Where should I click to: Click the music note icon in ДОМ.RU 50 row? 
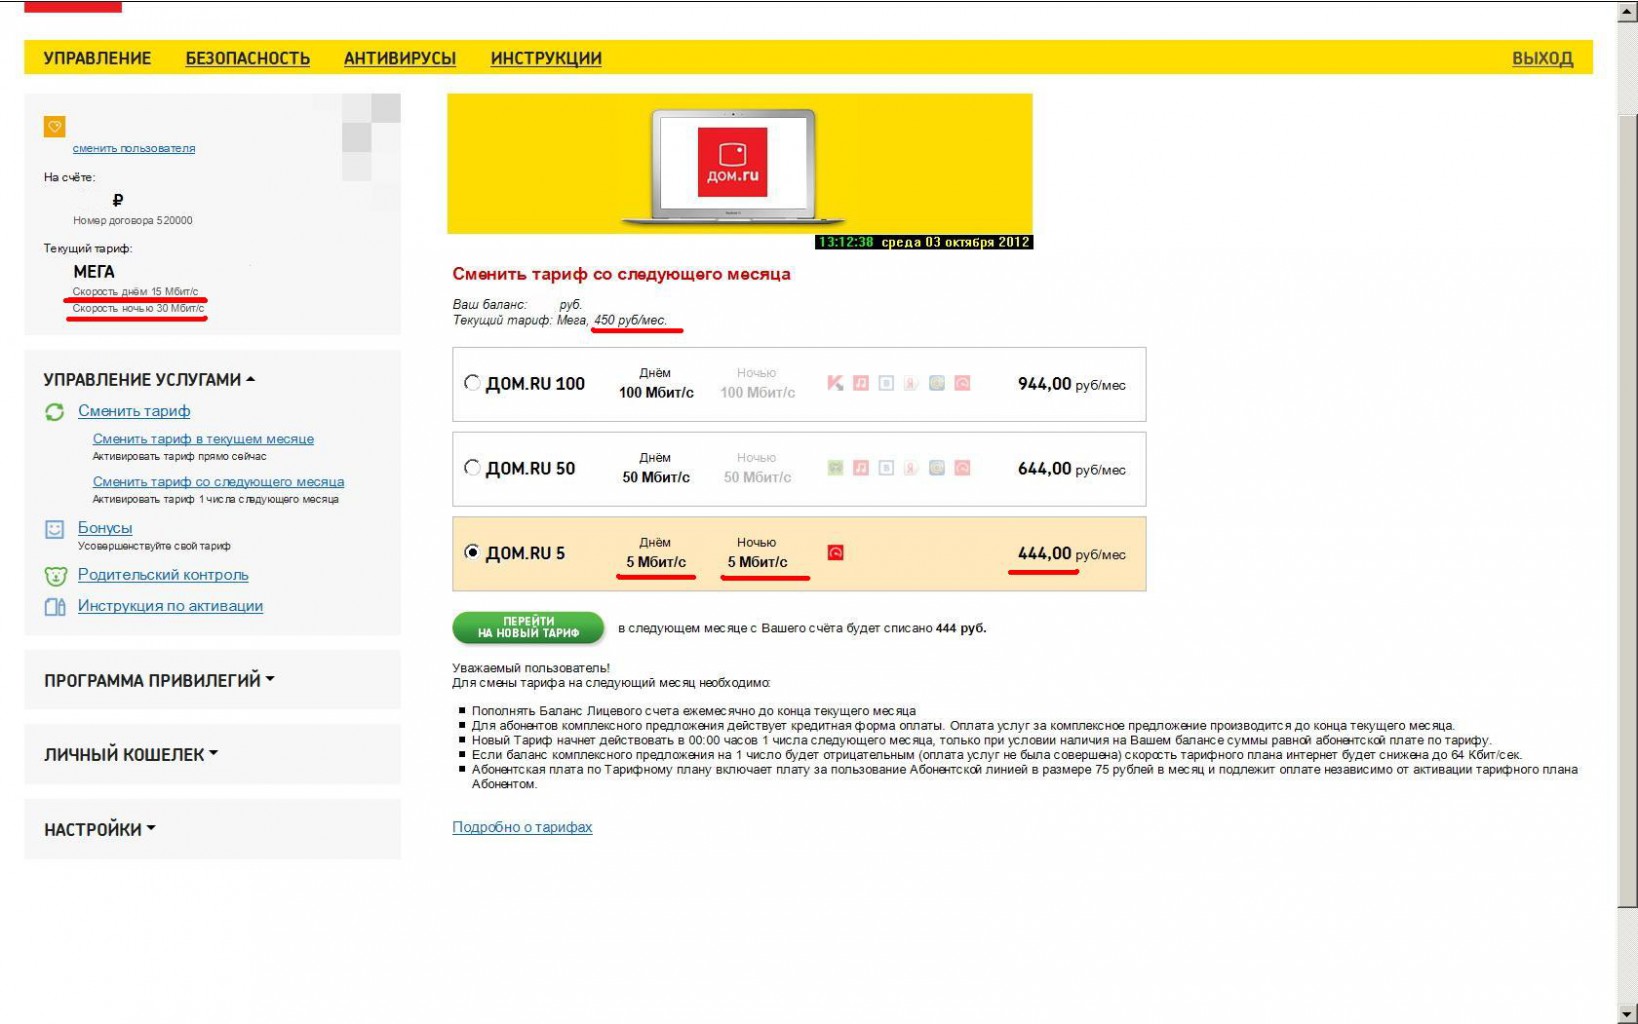[x=861, y=468]
